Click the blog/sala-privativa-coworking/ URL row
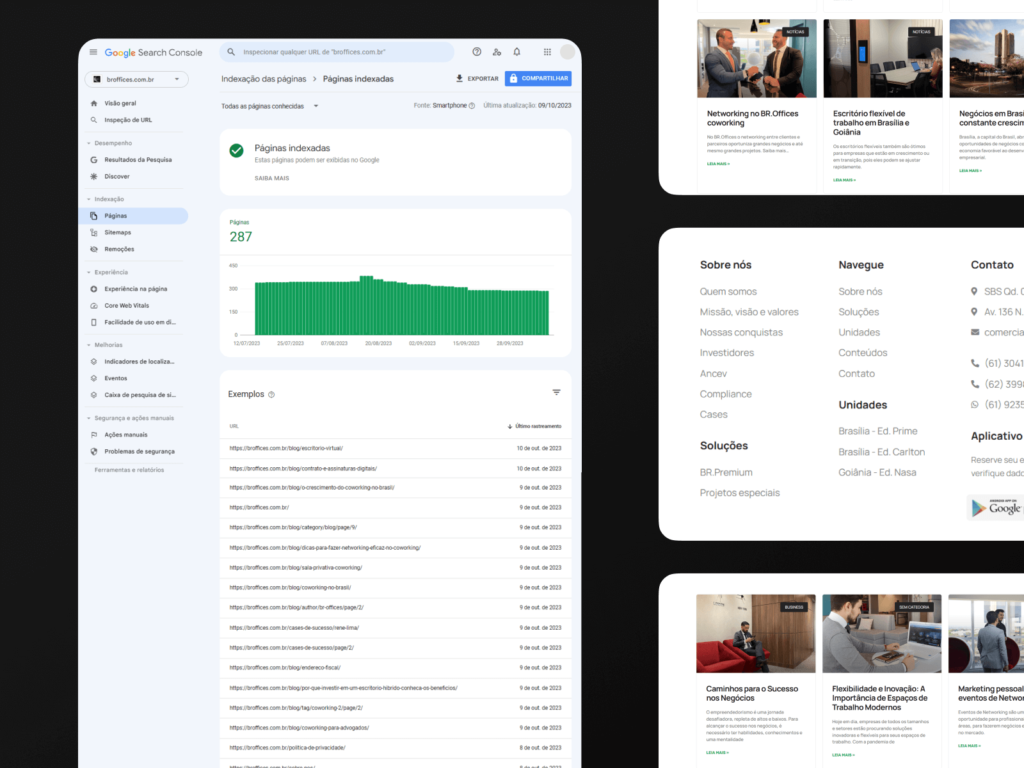The image size is (1024, 768). click(395, 568)
